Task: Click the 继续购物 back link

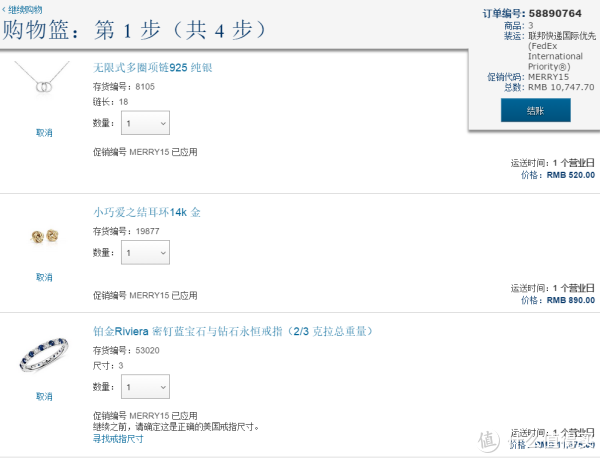Action: pyautogui.click(x=25, y=10)
